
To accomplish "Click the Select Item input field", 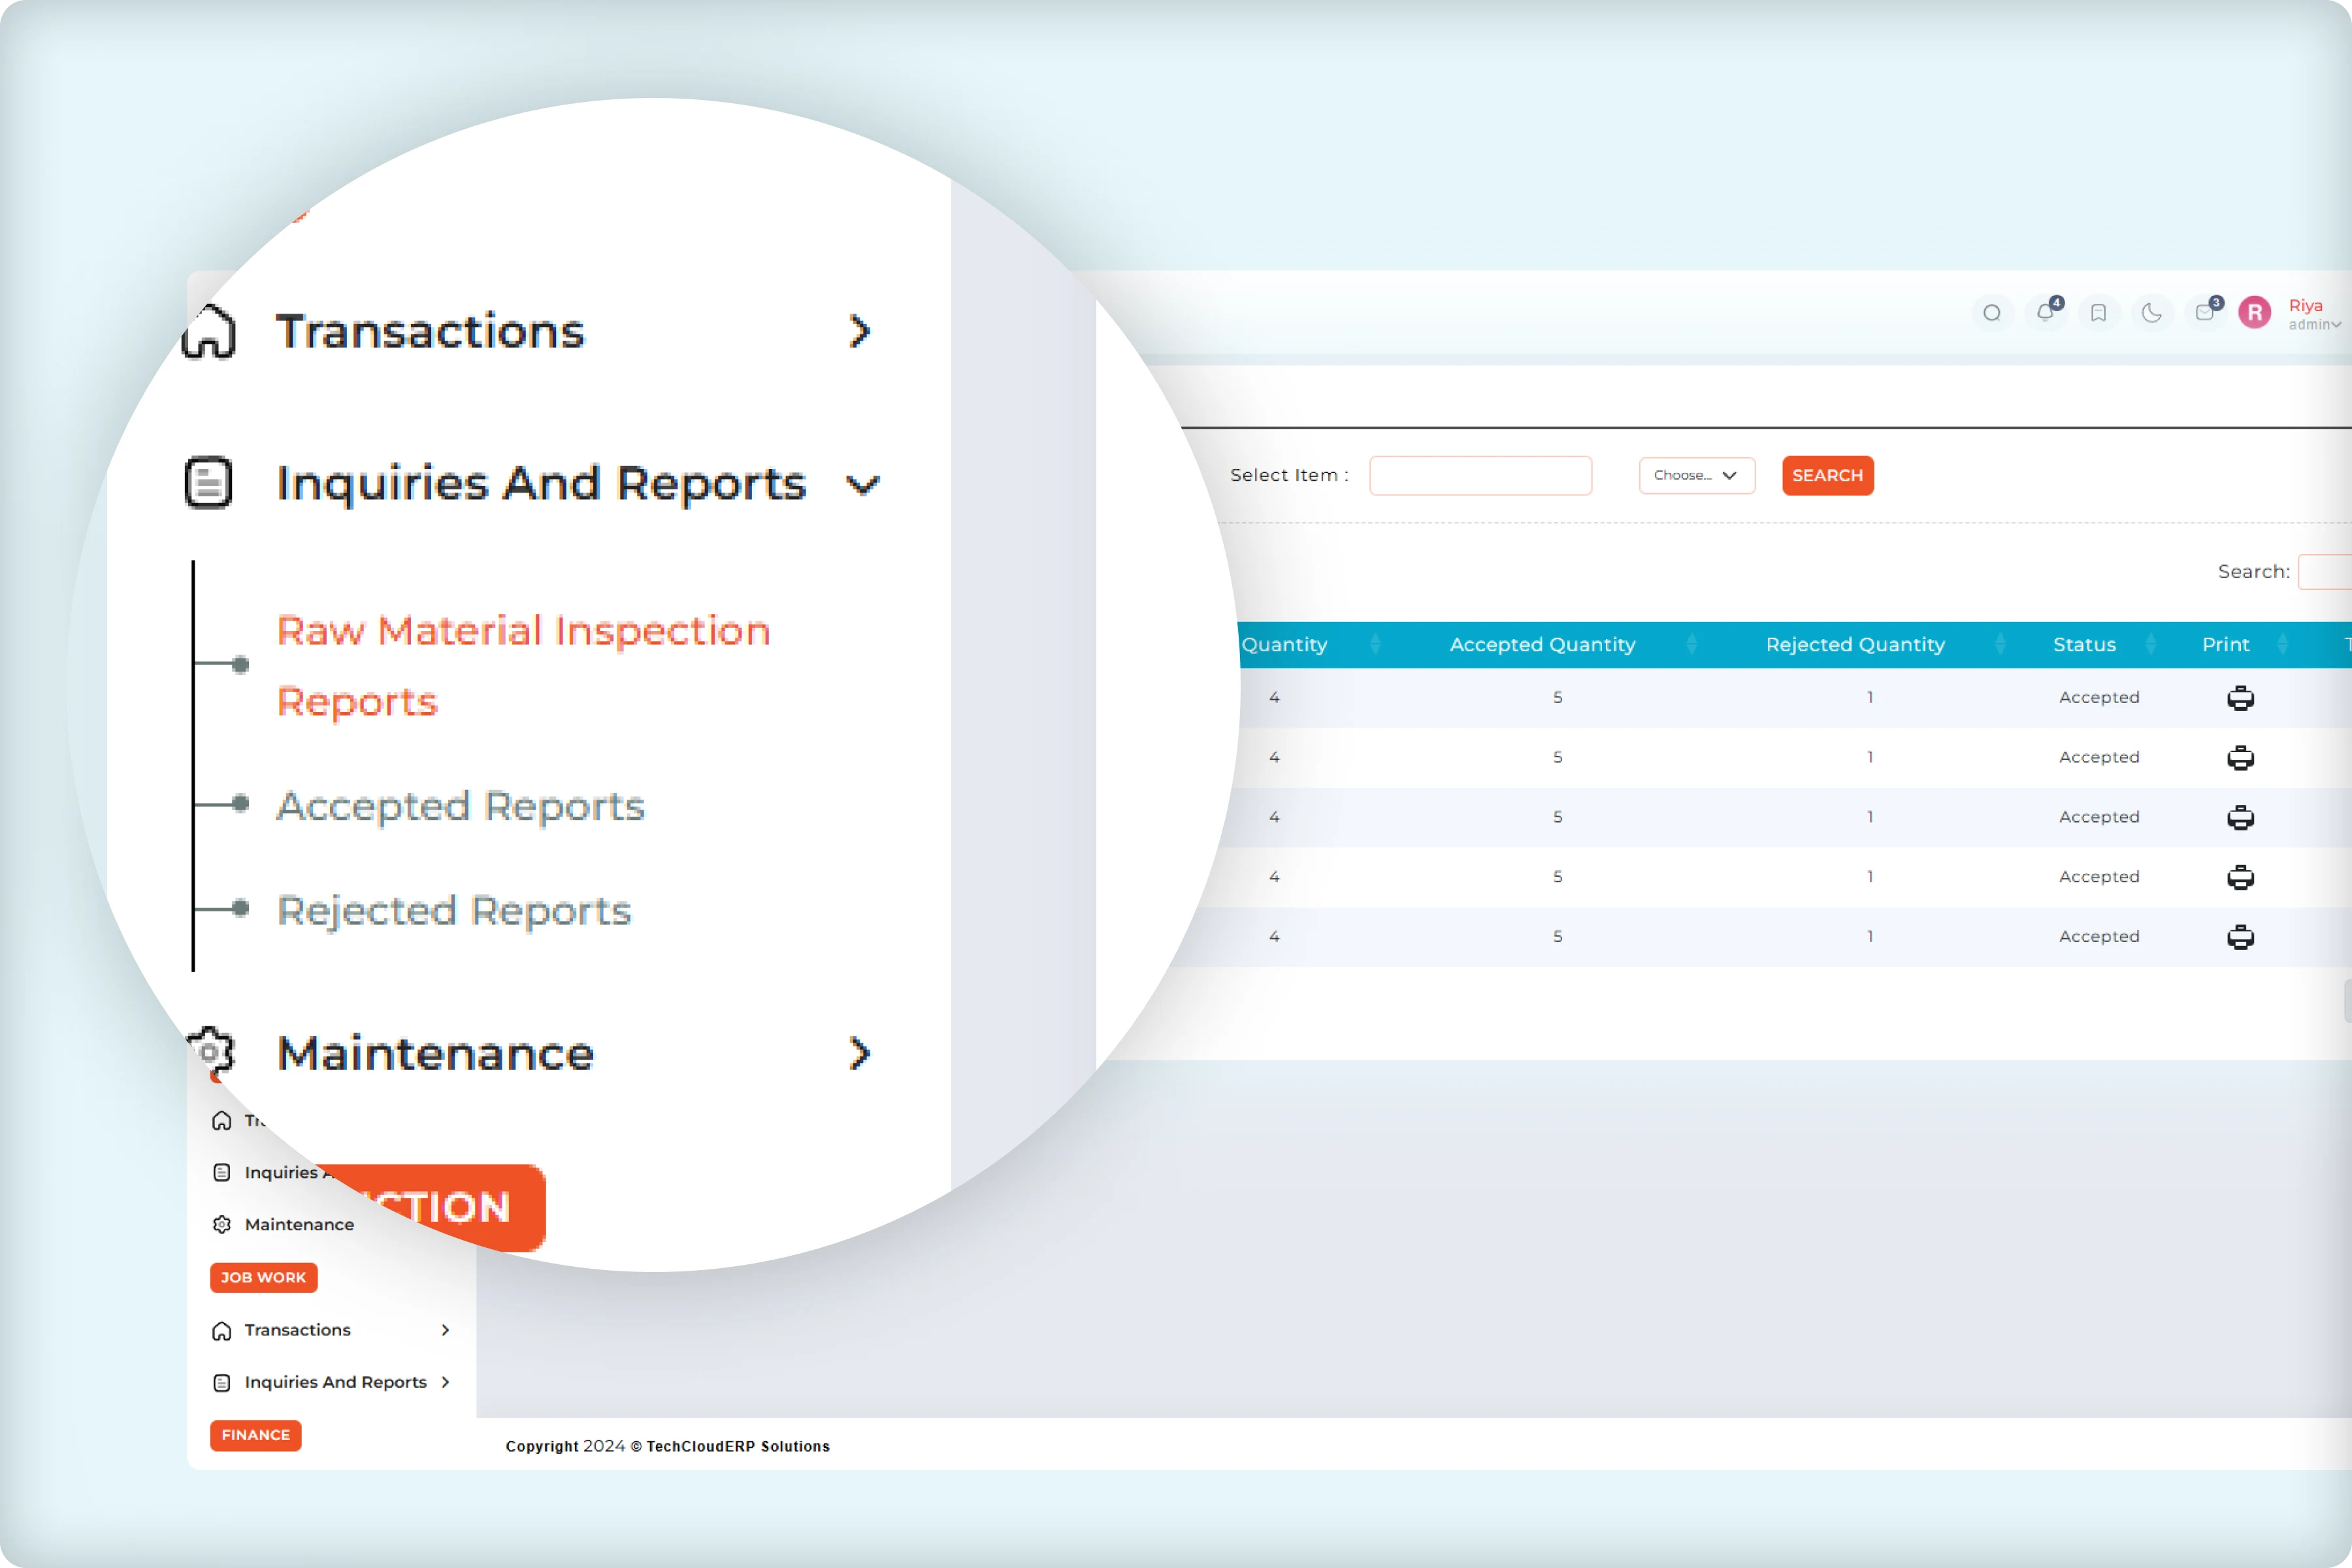I will [1481, 475].
